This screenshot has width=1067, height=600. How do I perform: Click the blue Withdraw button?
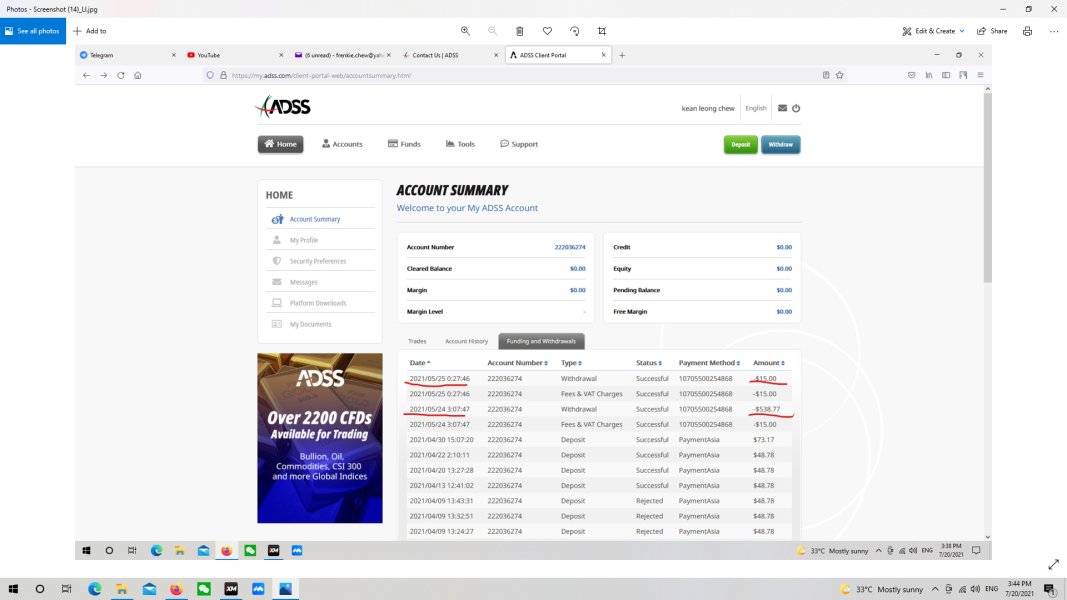tap(781, 144)
